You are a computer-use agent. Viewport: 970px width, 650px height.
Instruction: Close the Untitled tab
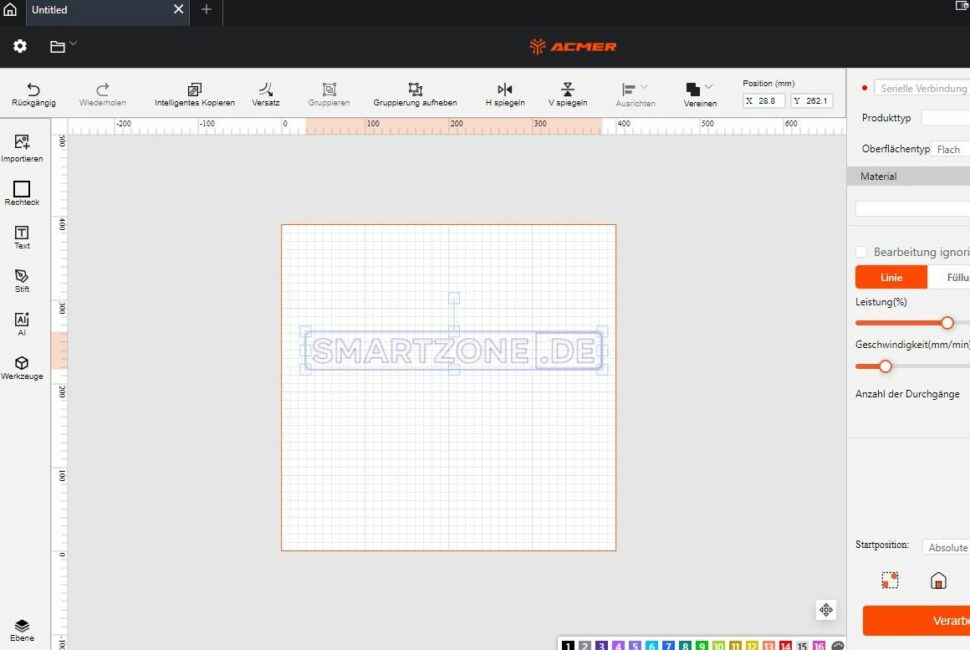(178, 9)
